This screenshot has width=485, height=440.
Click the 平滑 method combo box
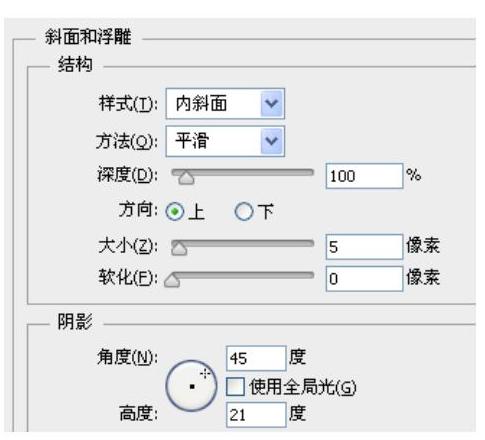tap(225, 141)
